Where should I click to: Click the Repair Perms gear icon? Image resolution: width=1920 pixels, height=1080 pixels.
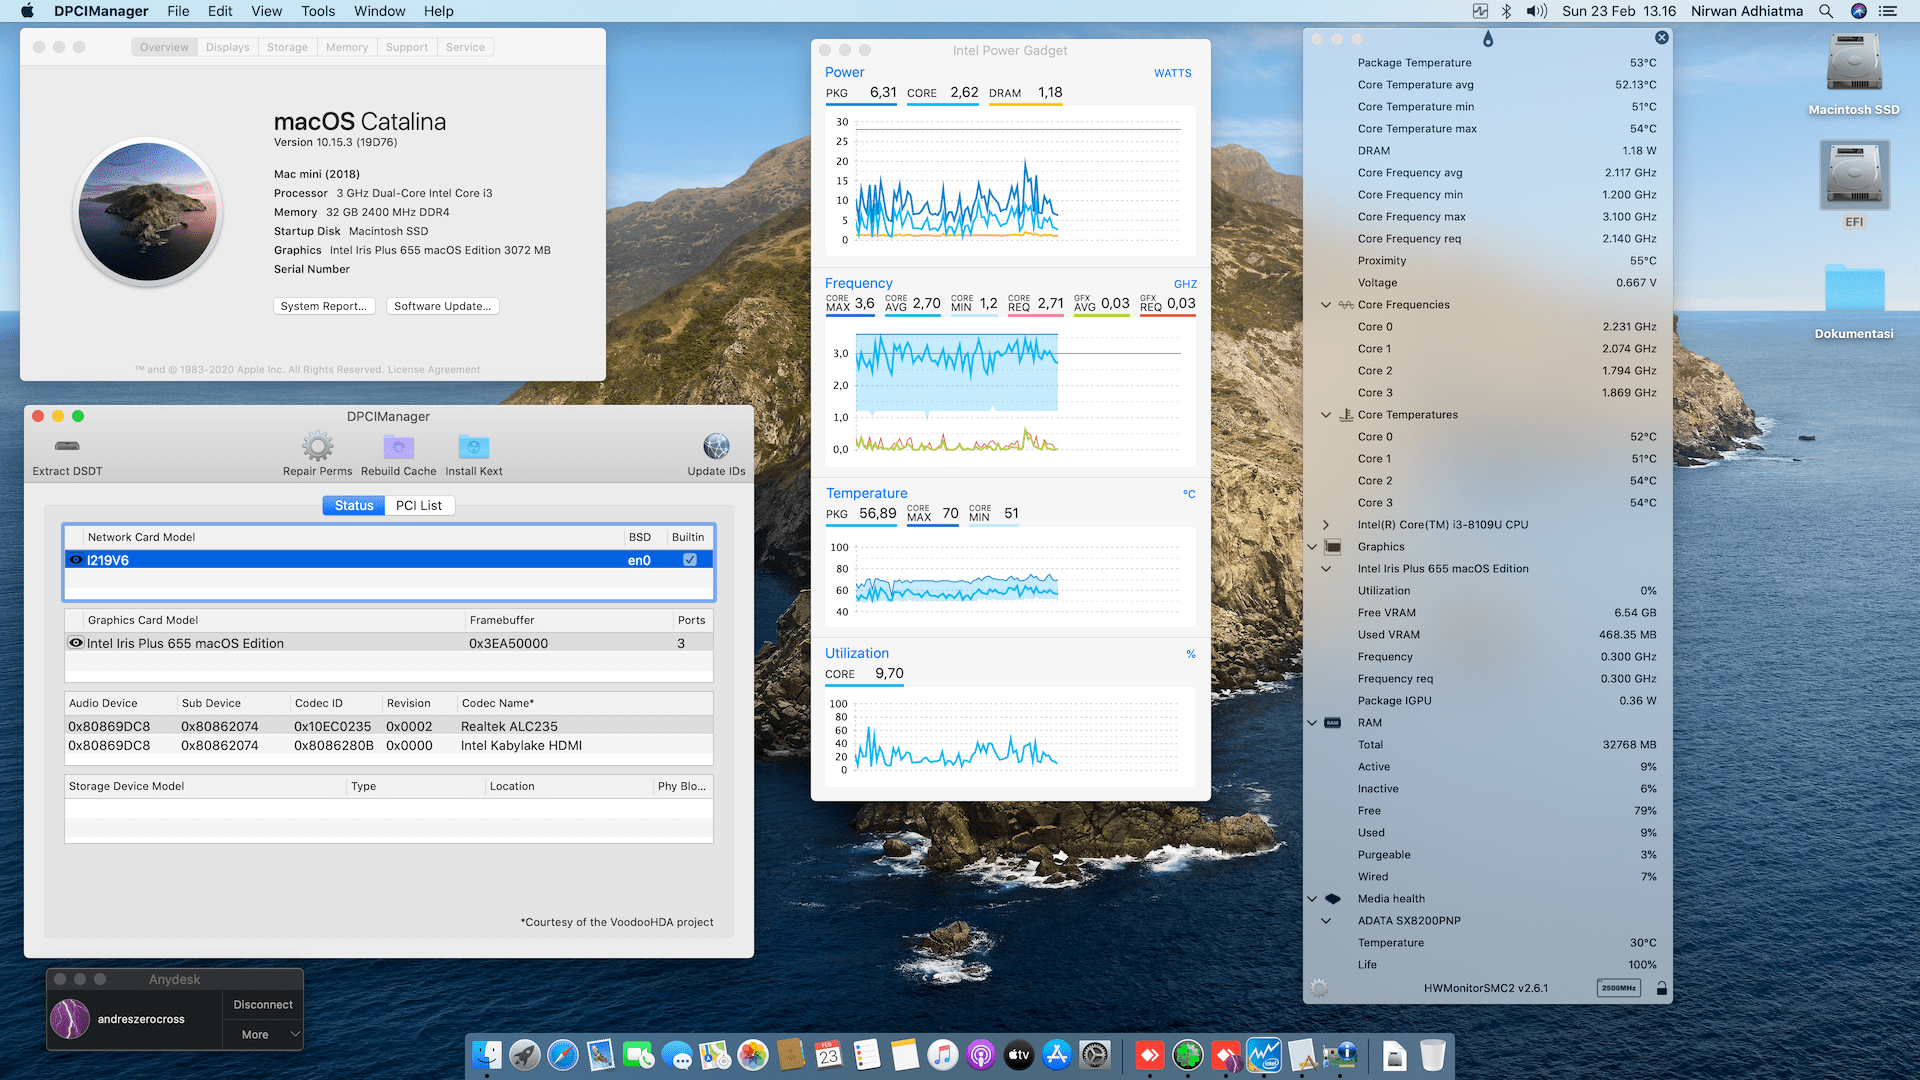coord(318,446)
